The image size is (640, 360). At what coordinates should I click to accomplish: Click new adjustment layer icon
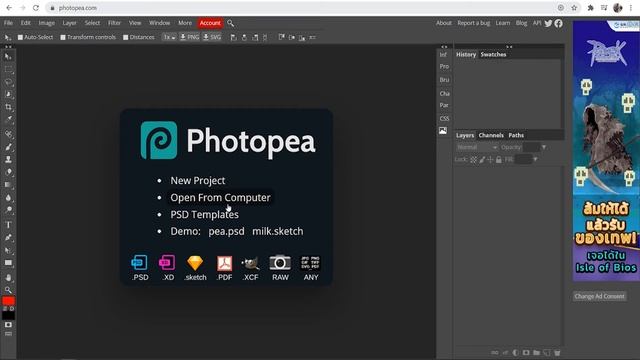coord(516,353)
